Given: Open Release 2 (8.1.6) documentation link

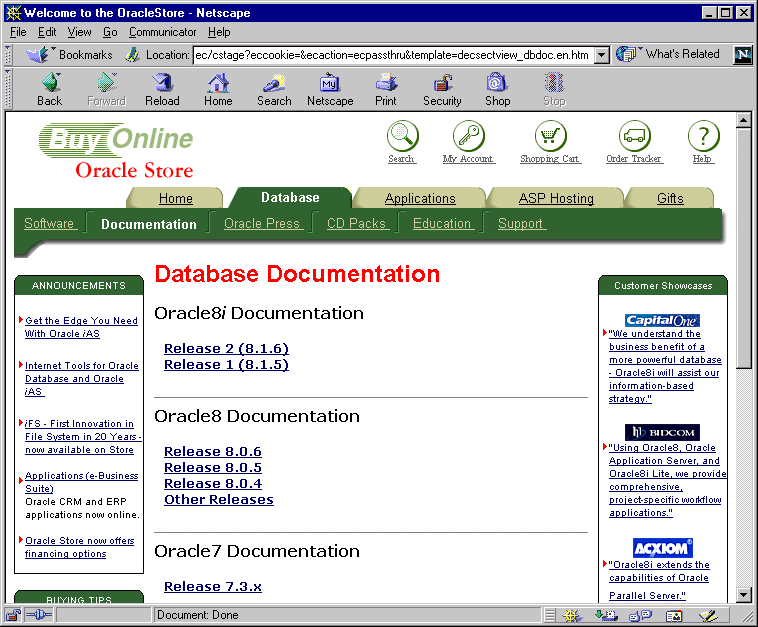Looking at the screenshot, I should click(226, 349).
